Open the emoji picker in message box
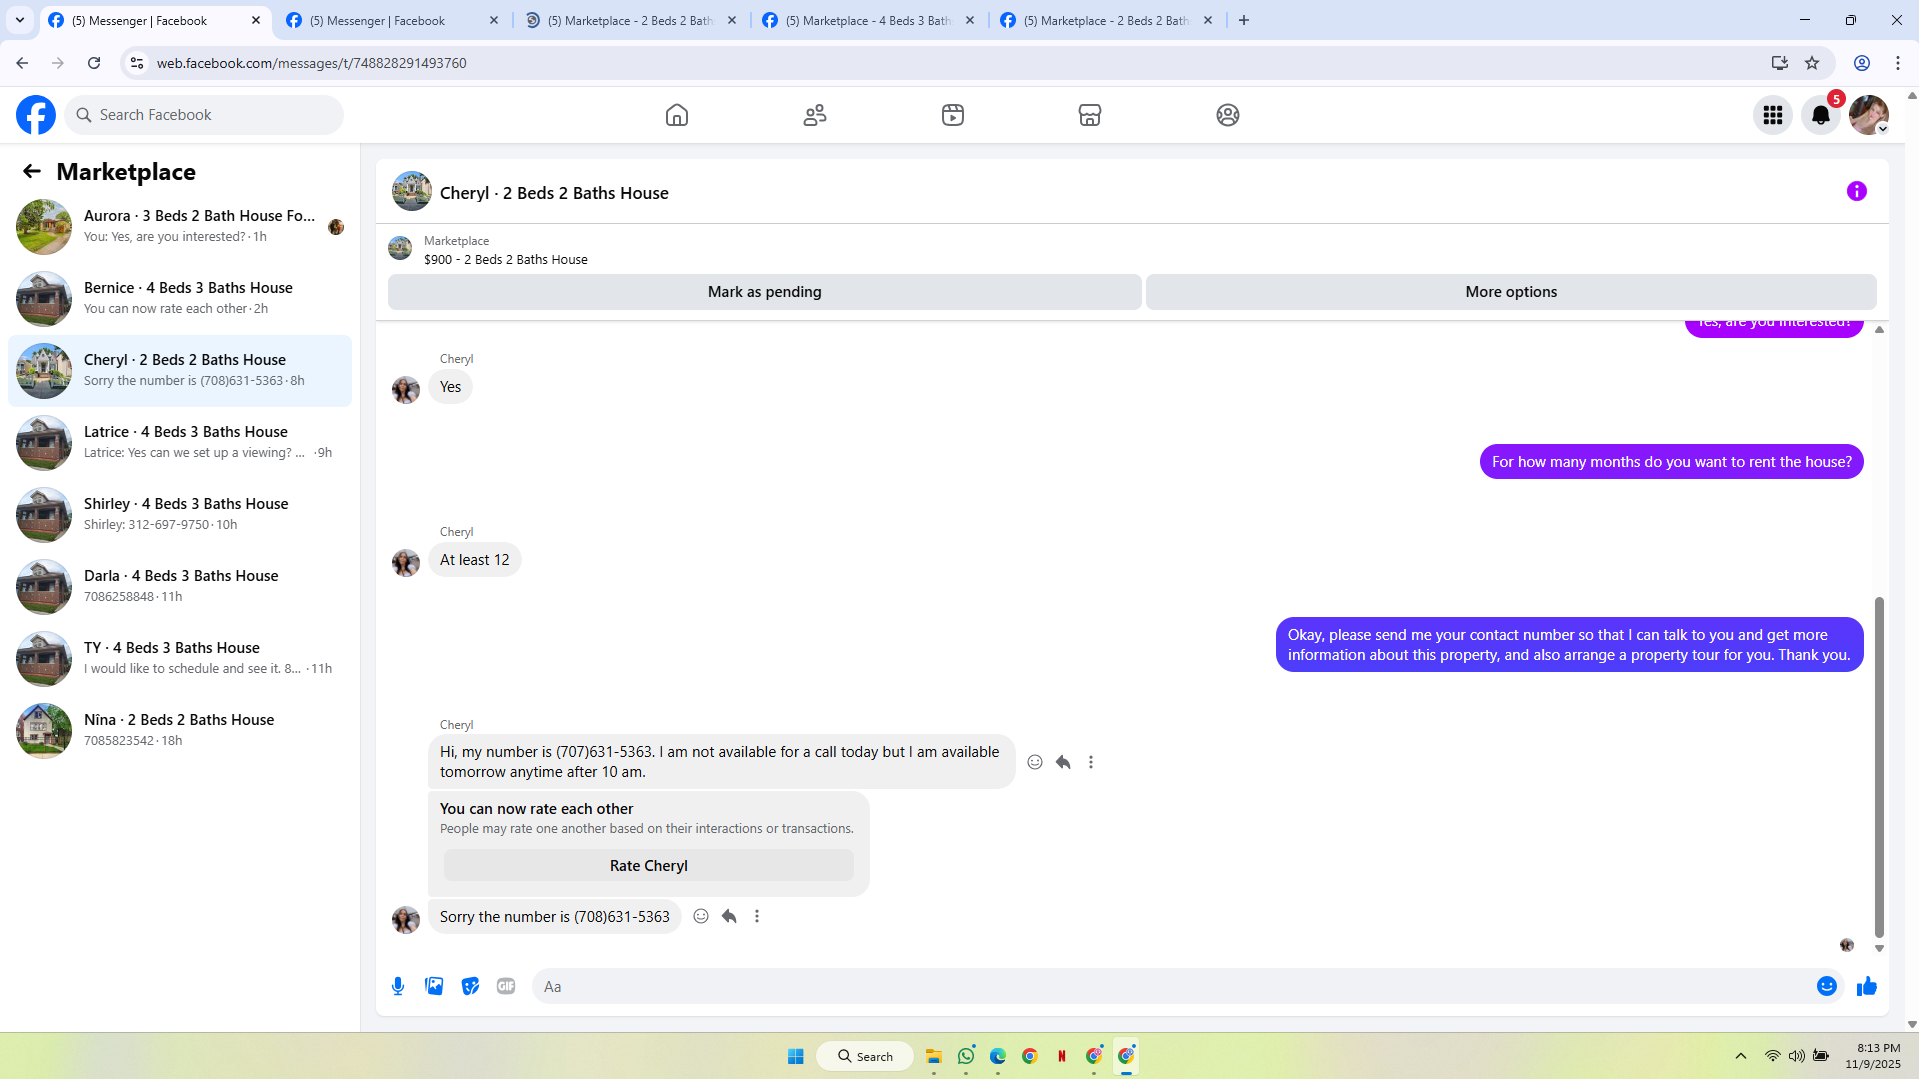Image resolution: width=1919 pixels, height=1079 pixels. coord(1827,986)
